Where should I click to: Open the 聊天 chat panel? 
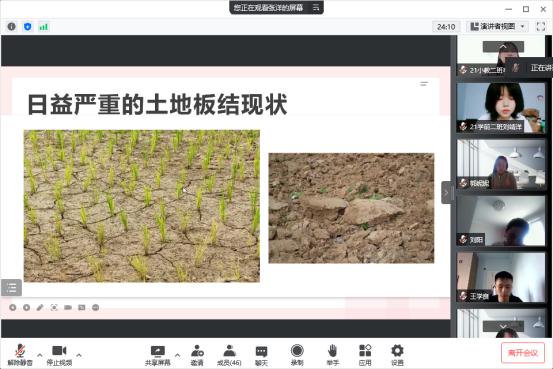(x=261, y=355)
